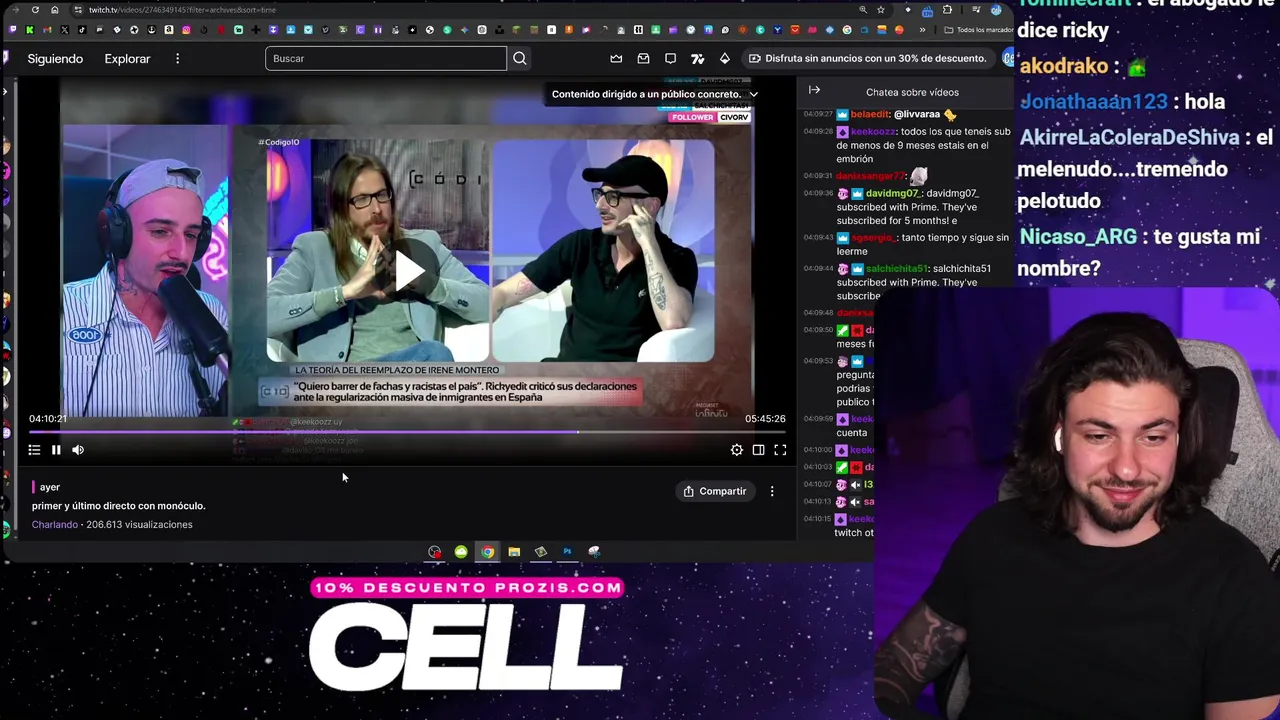Open File Explorer folder in taskbar
The height and width of the screenshot is (720, 1280).
pyautogui.click(x=514, y=552)
